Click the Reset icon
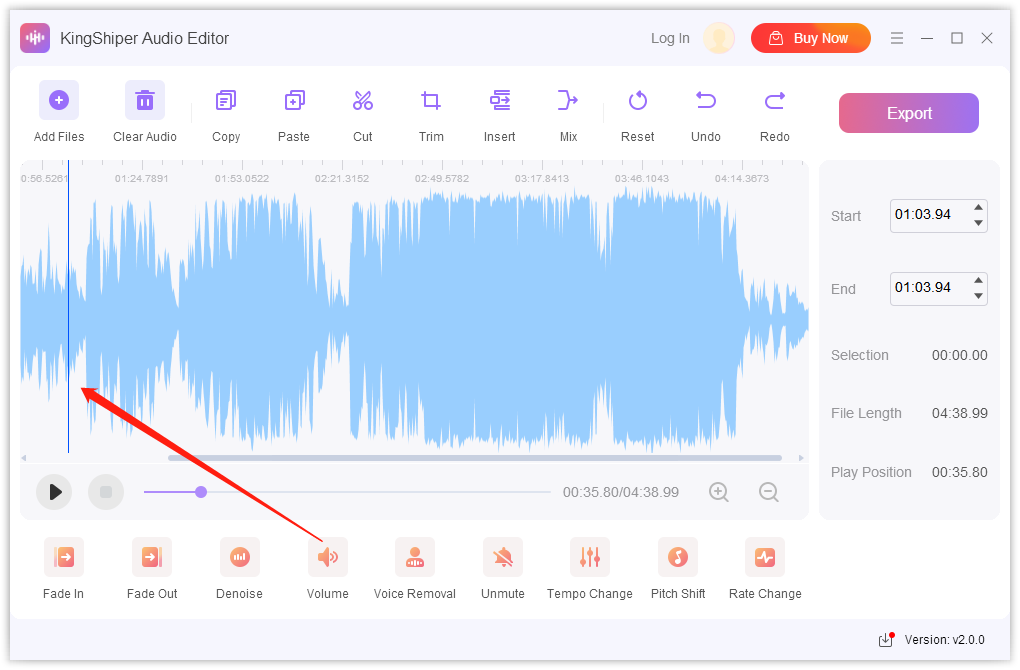Image resolution: width=1020 pixels, height=670 pixels. [638, 101]
